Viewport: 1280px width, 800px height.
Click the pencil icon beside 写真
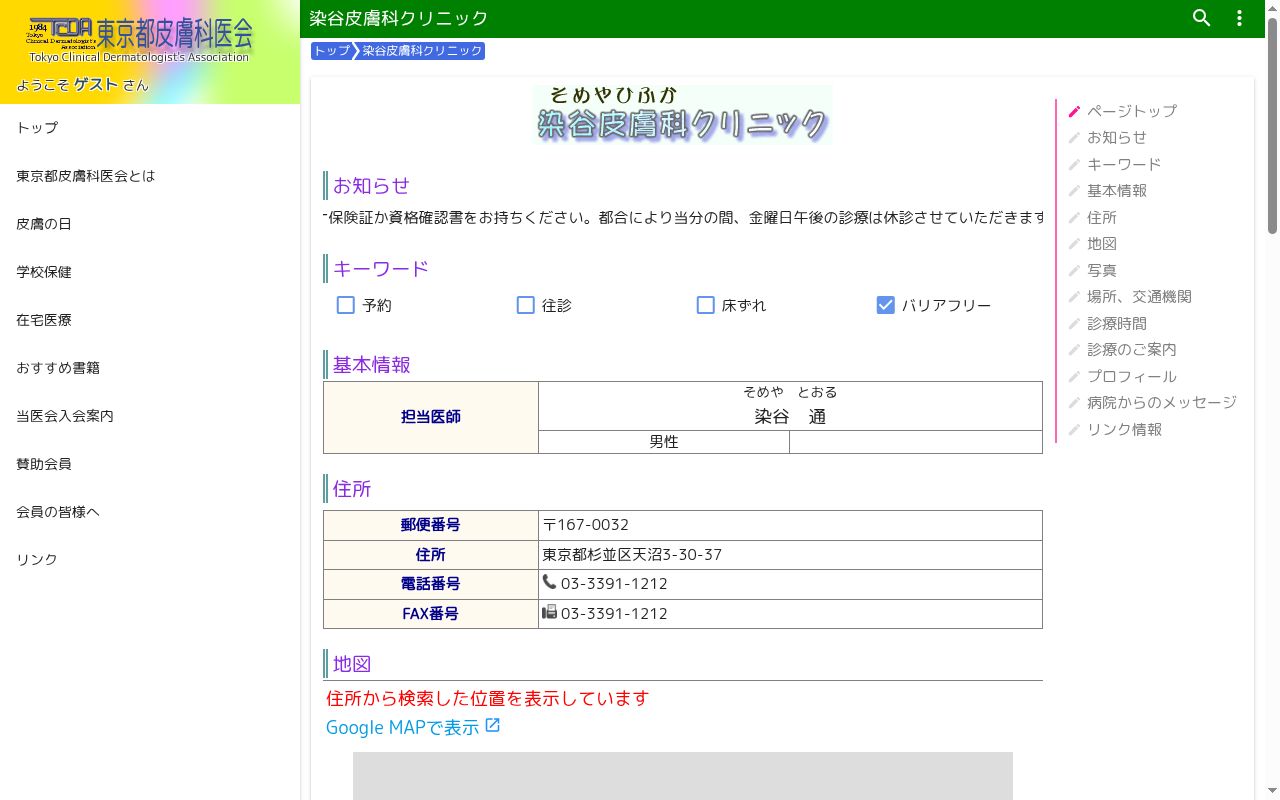(1074, 271)
